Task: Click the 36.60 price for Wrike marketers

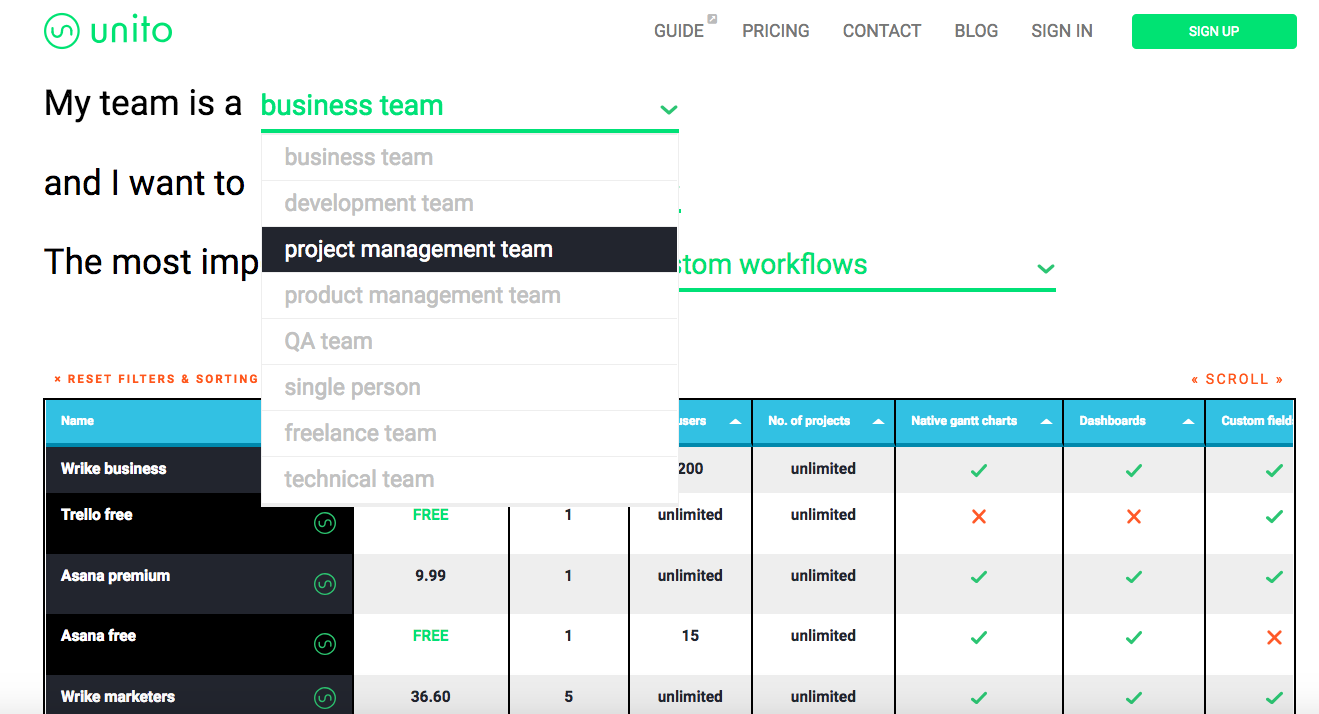Action: tap(431, 696)
